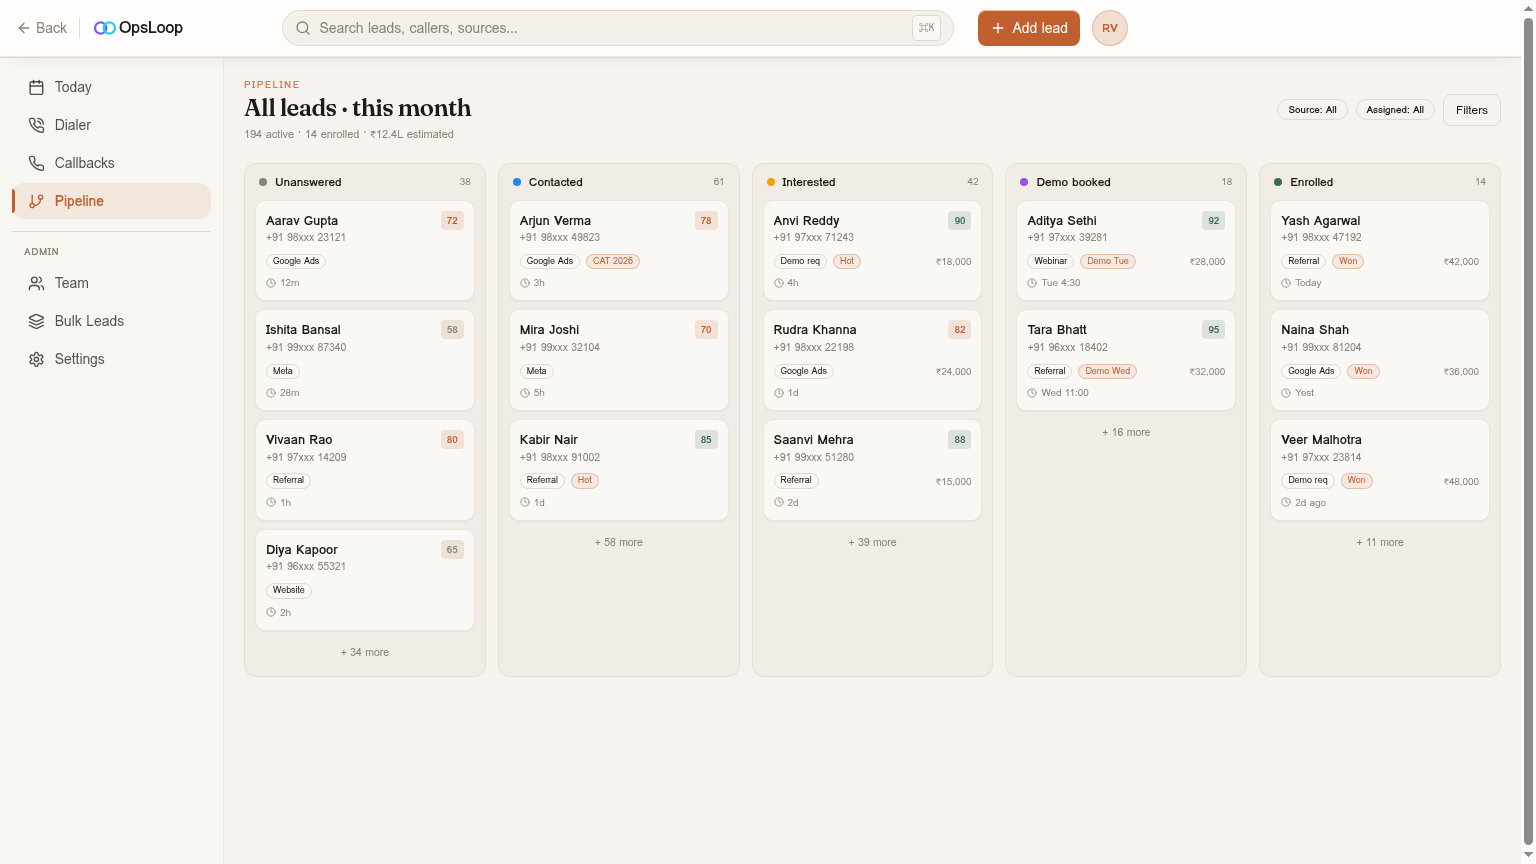Go to Today in sidebar
Image resolution: width=1536 pixels, height=864 pixels.
click(x=111, y=87)
